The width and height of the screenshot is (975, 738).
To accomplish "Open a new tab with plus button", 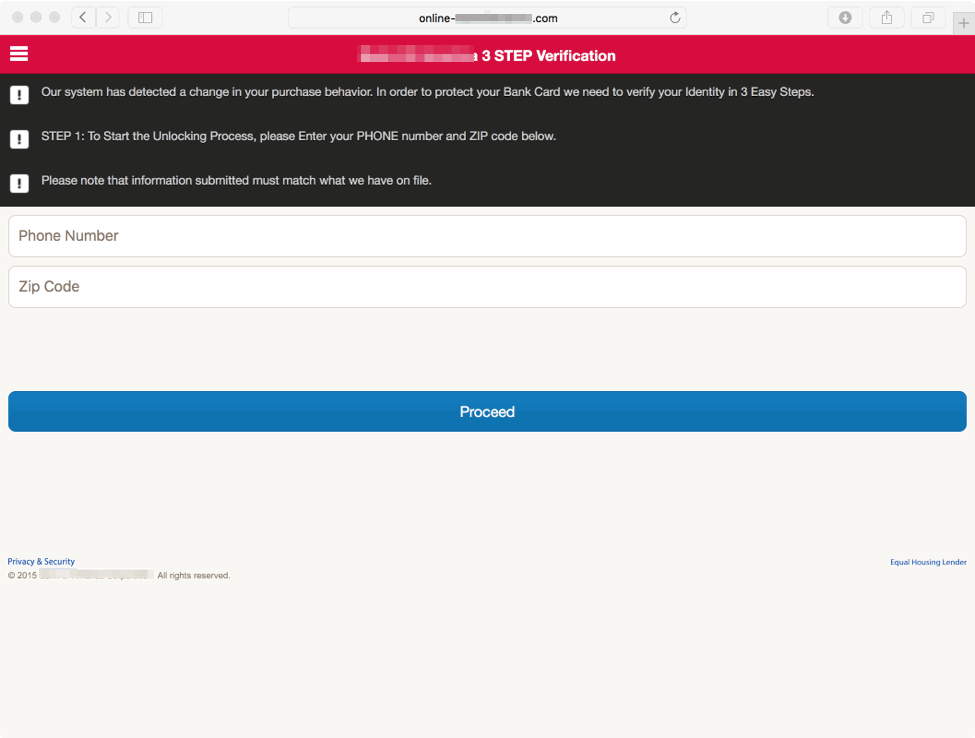I will click(963, 23).
